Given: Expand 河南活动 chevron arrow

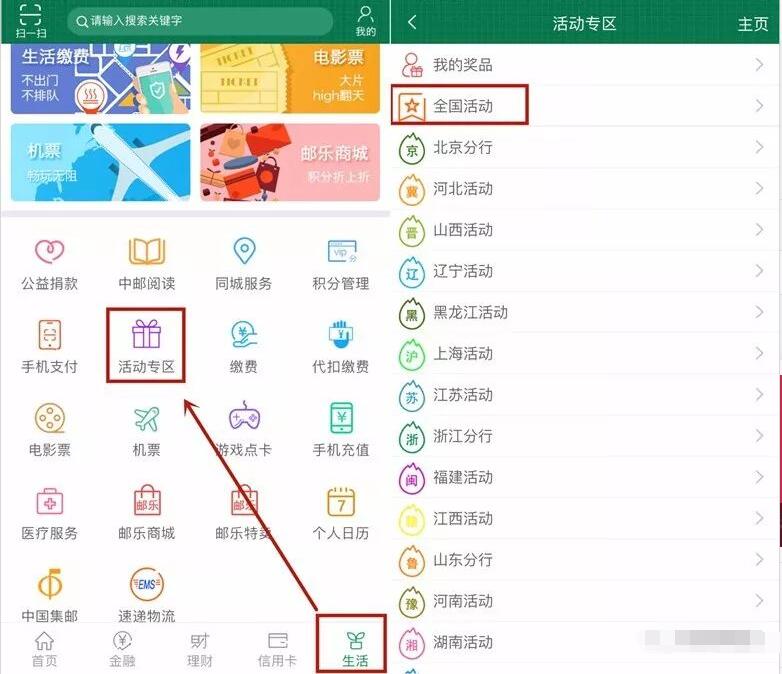Looking at the screenshot, I should (759, 601).
